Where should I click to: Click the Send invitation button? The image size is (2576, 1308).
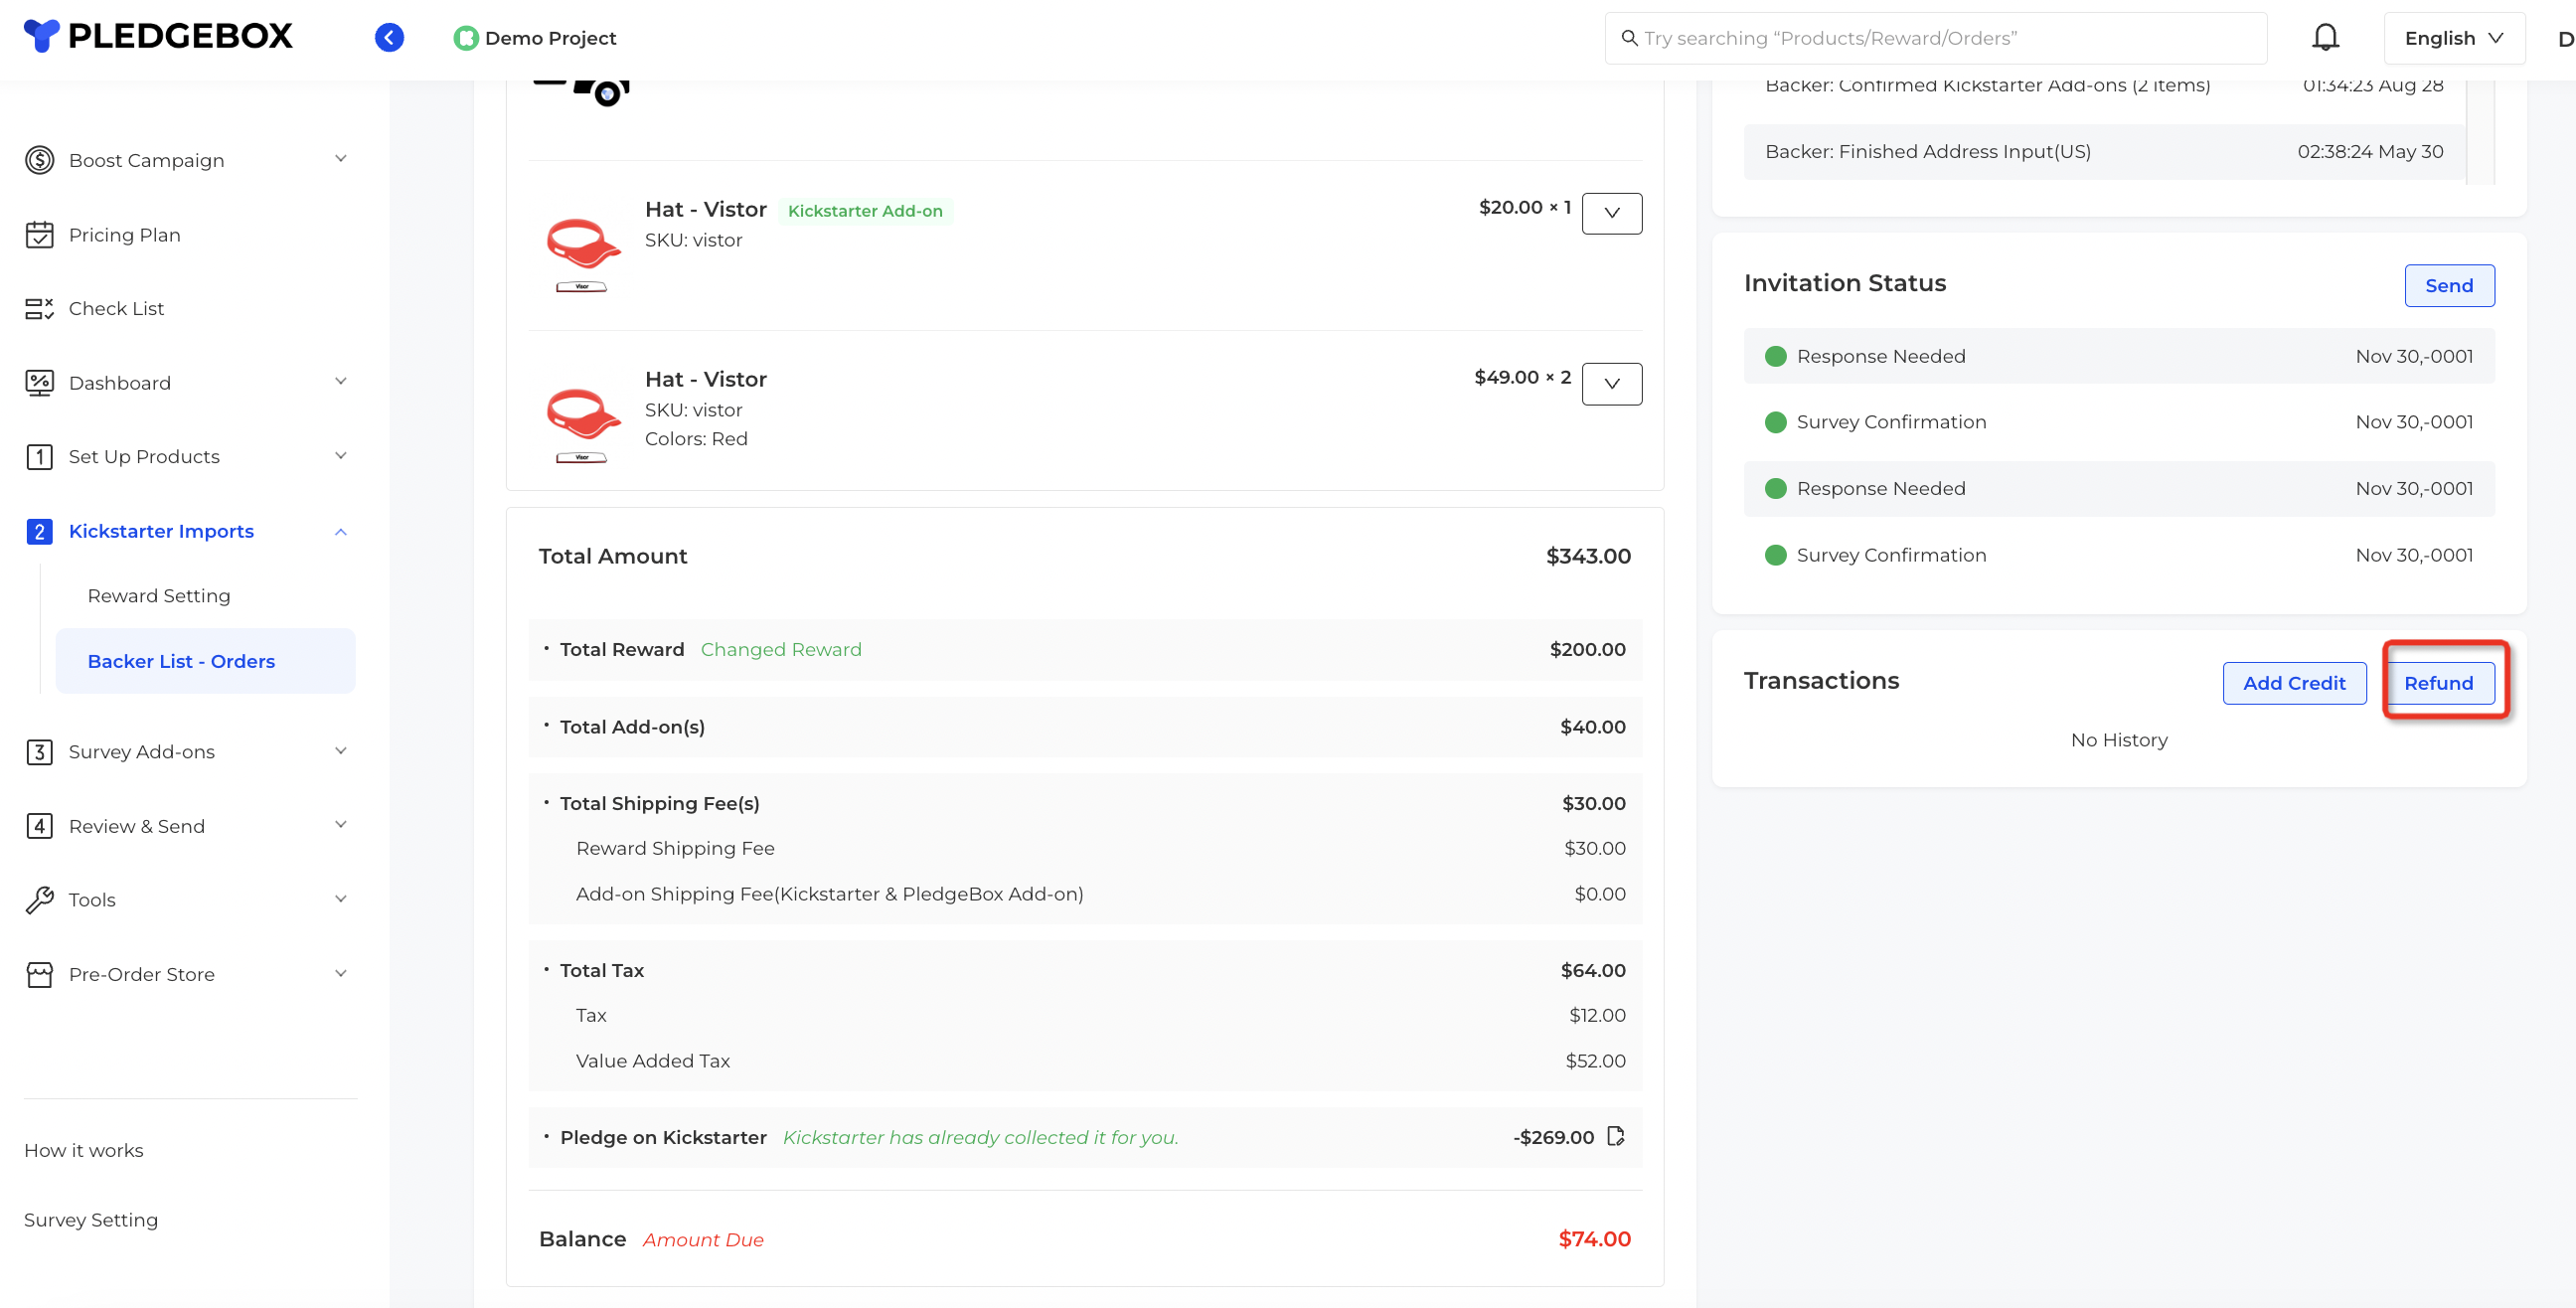click(x=2448, y=286)
